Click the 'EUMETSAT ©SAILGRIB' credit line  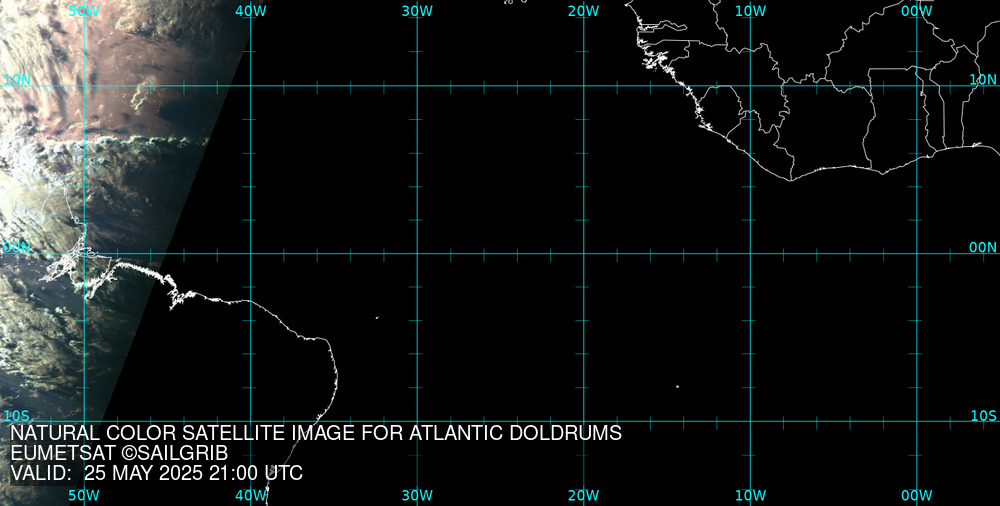[119, 453]
